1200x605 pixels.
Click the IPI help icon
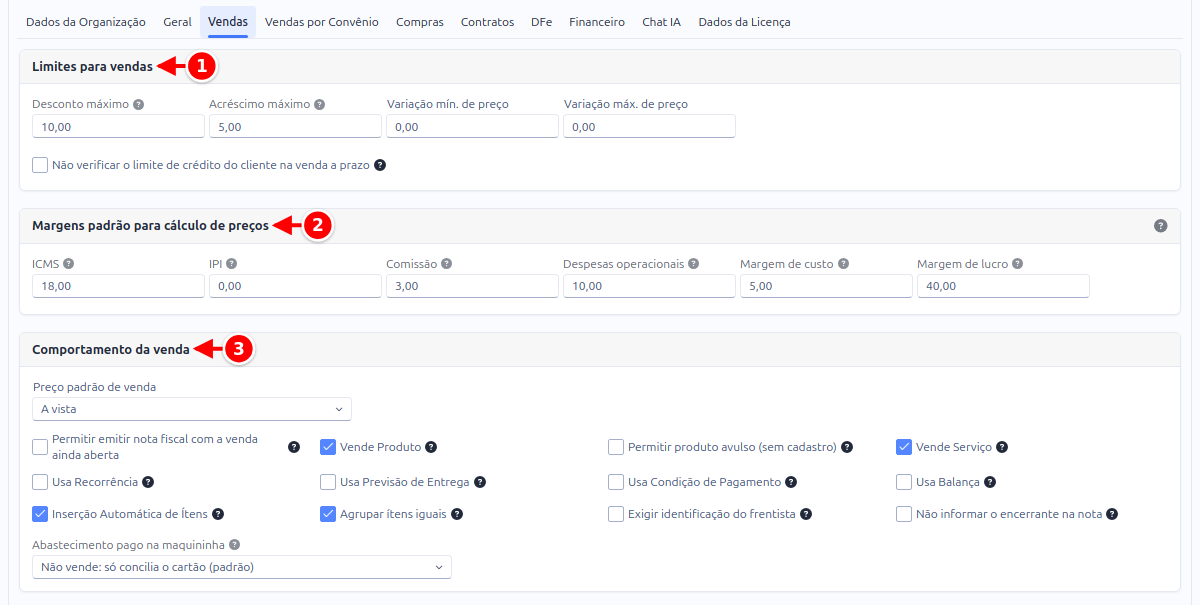(x=231, y=264)
